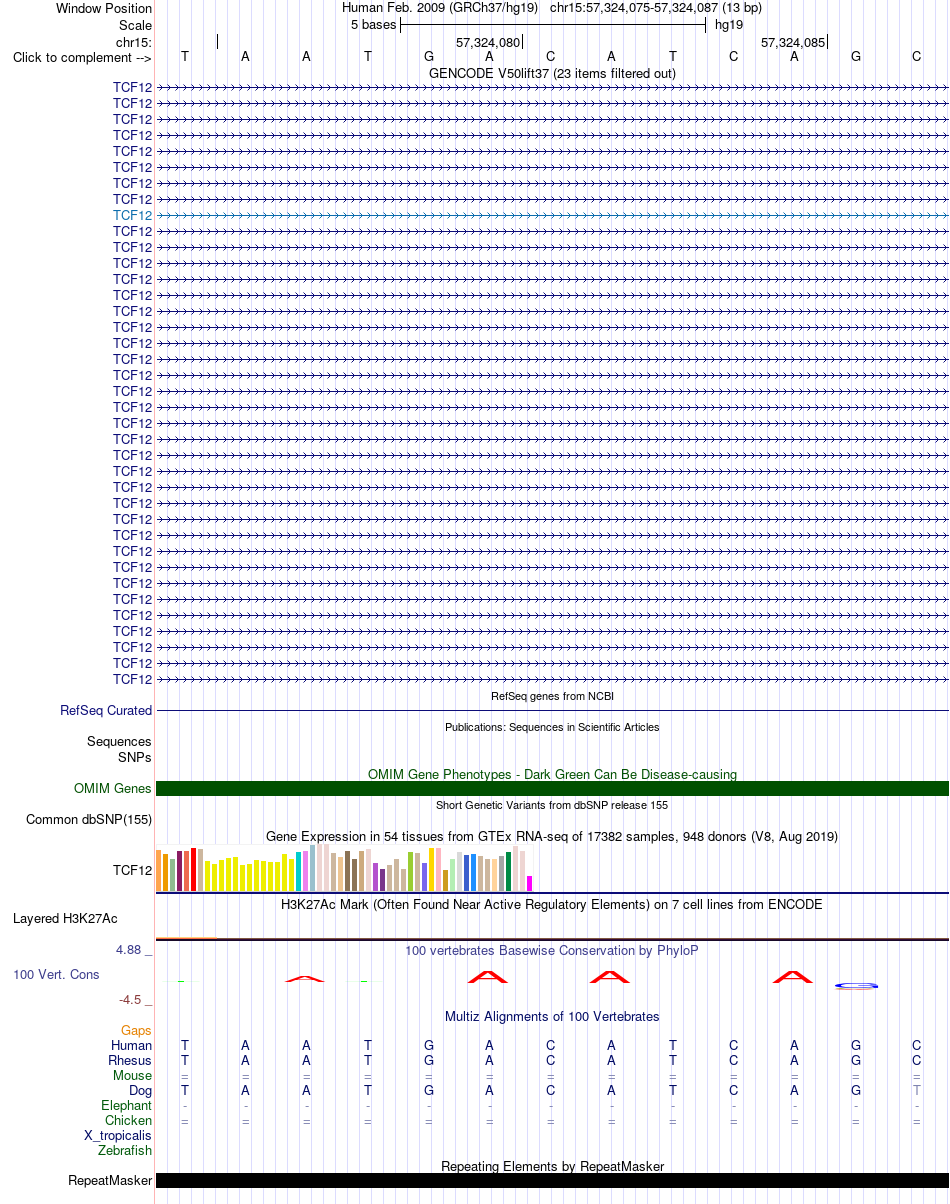
Task: Click the Mouse alignment row label
Action: [133, 1075]
